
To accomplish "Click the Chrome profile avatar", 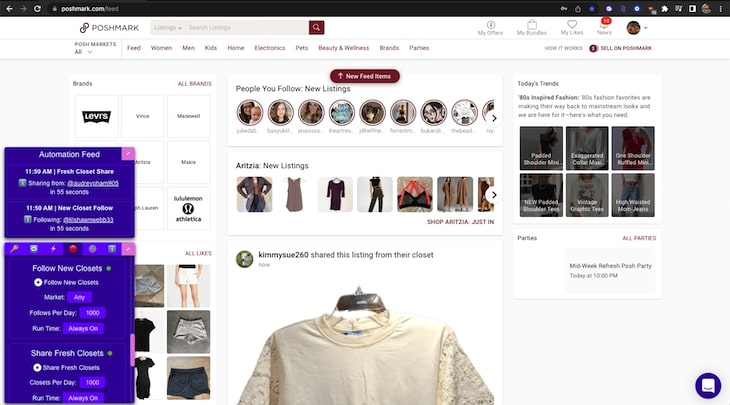I will pyautogui.click(x=706, y=9).
